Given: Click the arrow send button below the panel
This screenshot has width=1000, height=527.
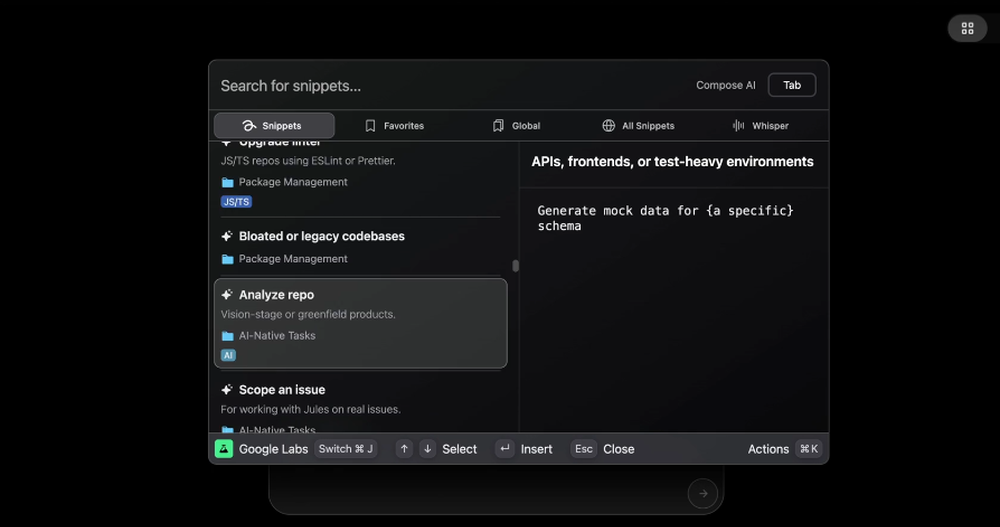Looking at the screenshot, I should [x=703, y=493].
